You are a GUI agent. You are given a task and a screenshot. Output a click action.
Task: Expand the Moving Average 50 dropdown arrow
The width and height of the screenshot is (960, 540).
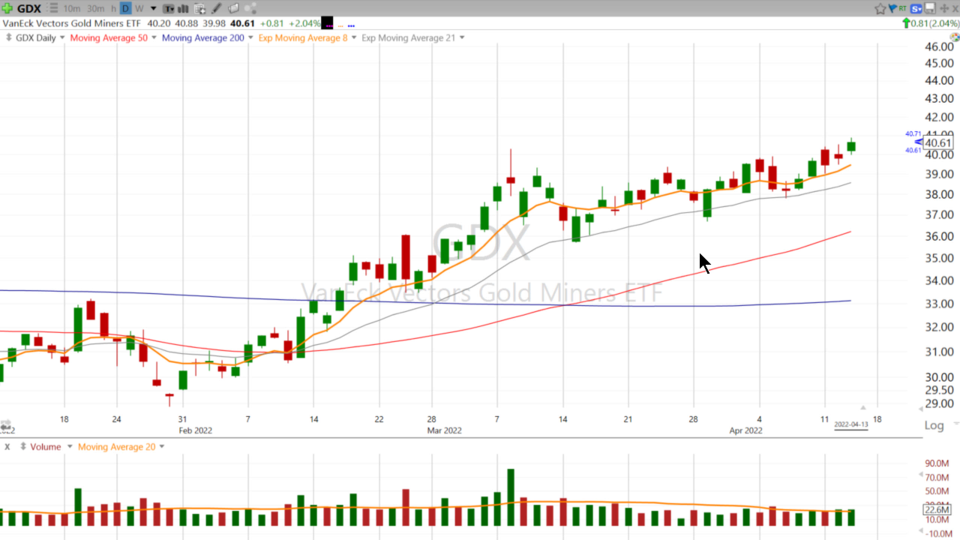pos(154,38)
